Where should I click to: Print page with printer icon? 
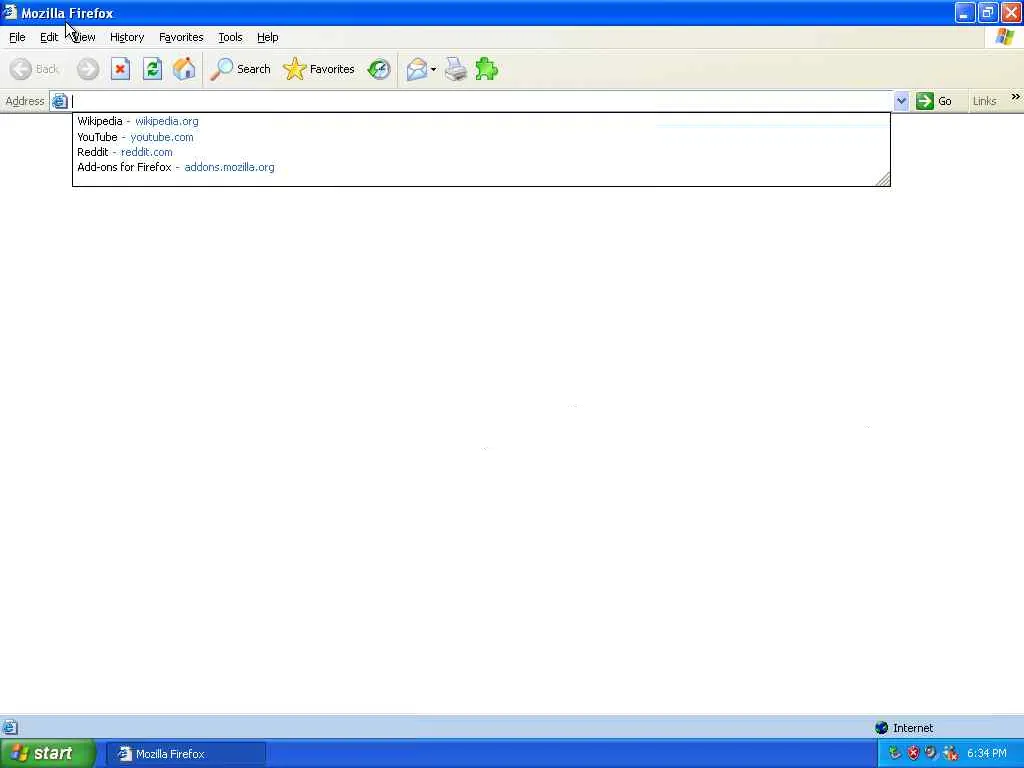click(x=456, y=69)
